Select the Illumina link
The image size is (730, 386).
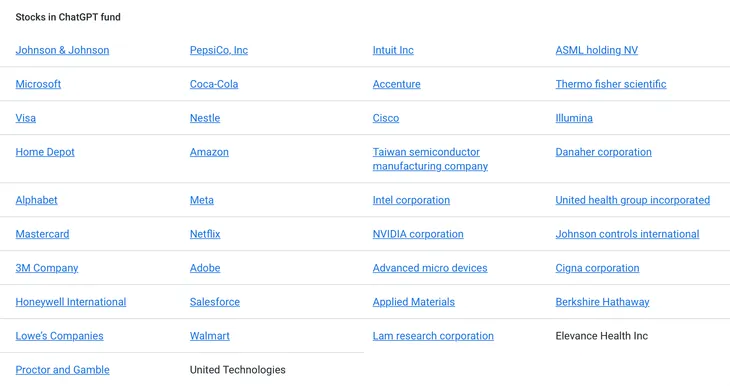(574, 118)
